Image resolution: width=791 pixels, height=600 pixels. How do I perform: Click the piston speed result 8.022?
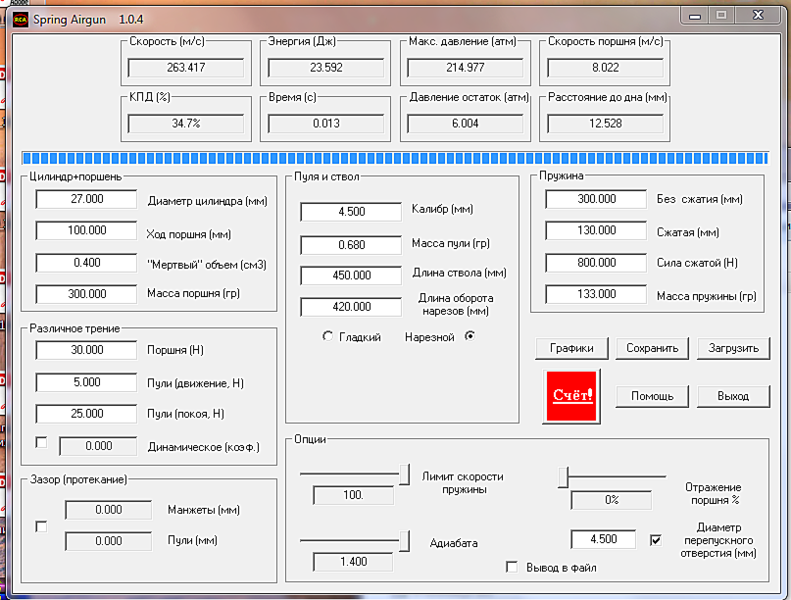click(x=605, y=68)
